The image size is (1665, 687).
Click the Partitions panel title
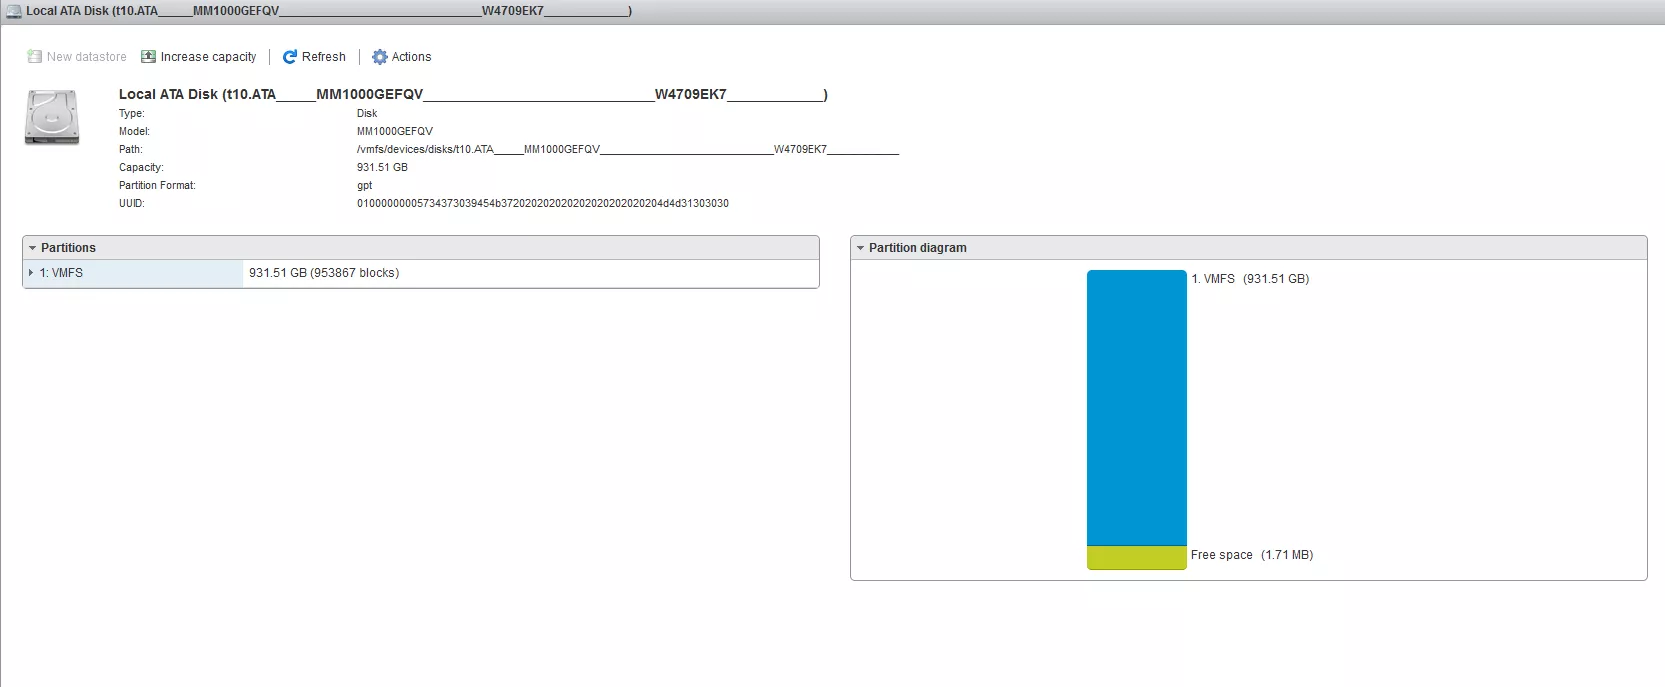click(68, 248)
